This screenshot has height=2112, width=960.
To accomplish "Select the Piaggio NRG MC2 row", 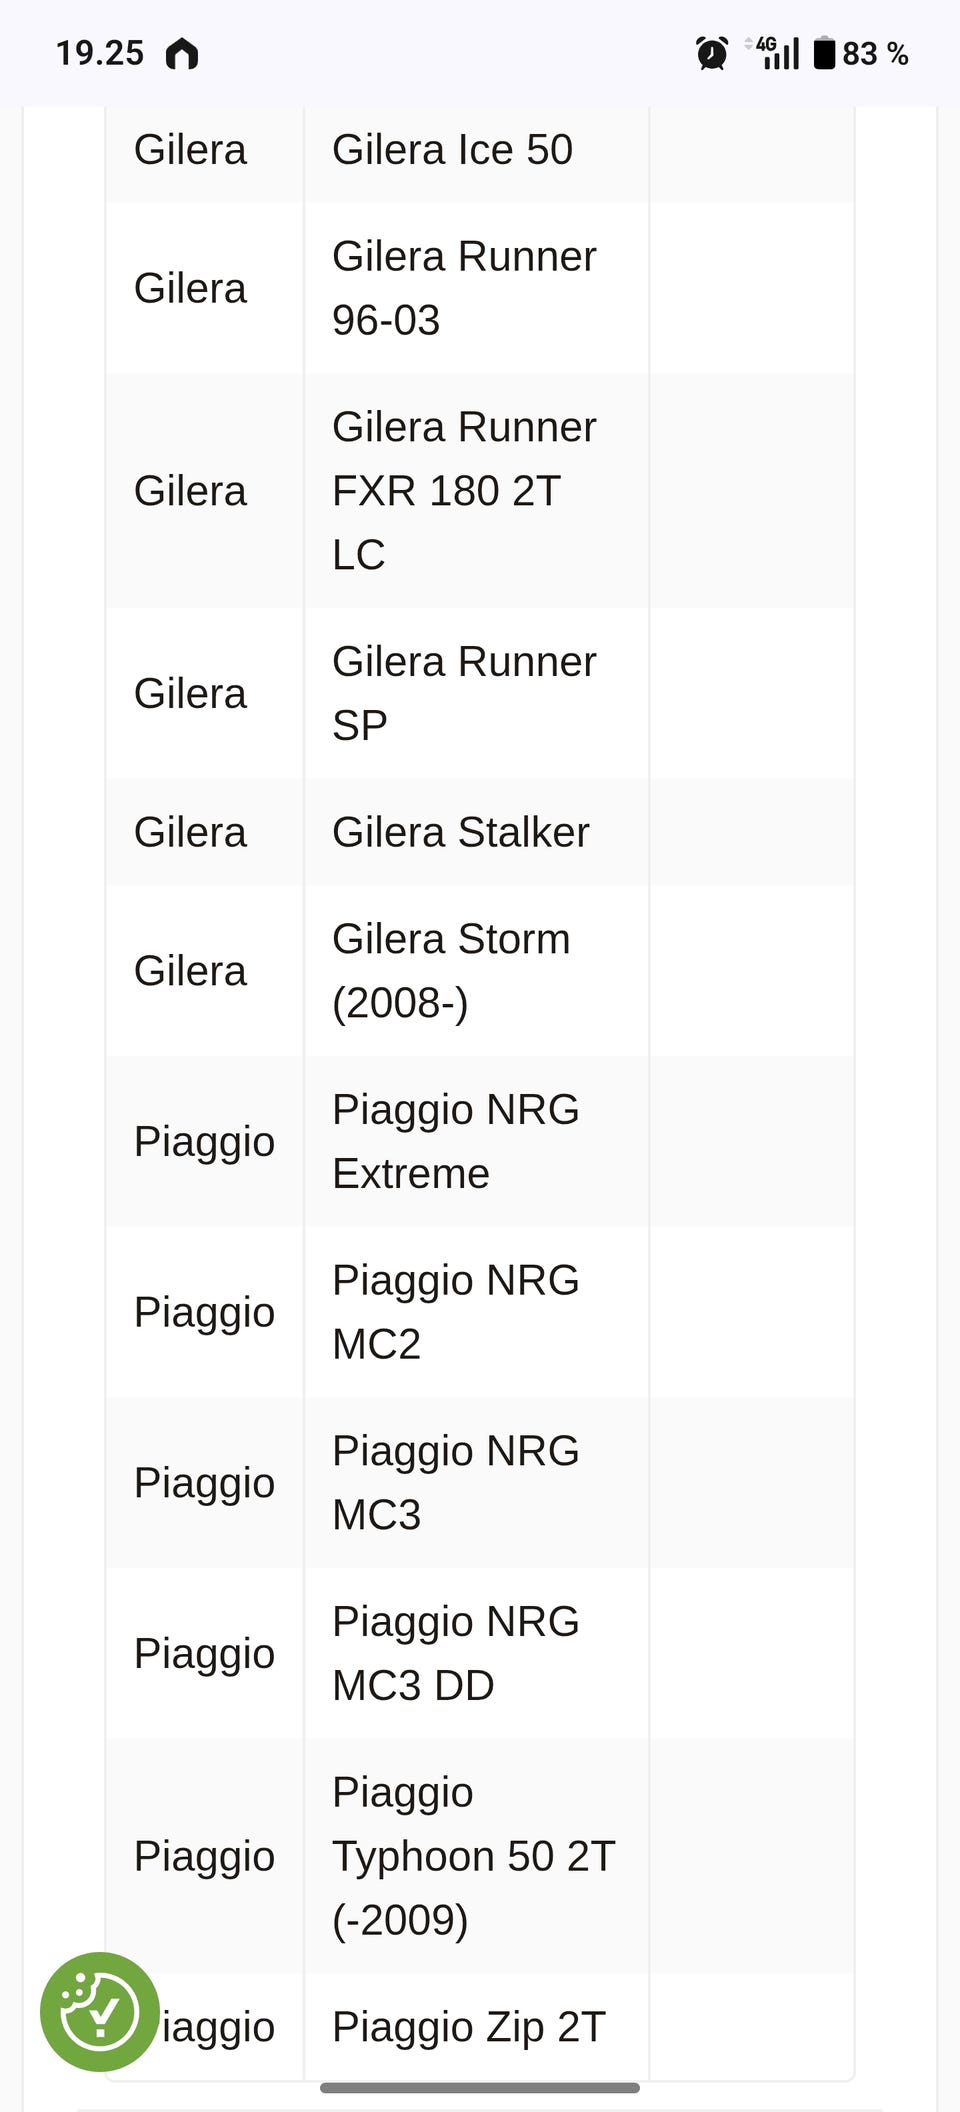I will (x=455, y=1312).
